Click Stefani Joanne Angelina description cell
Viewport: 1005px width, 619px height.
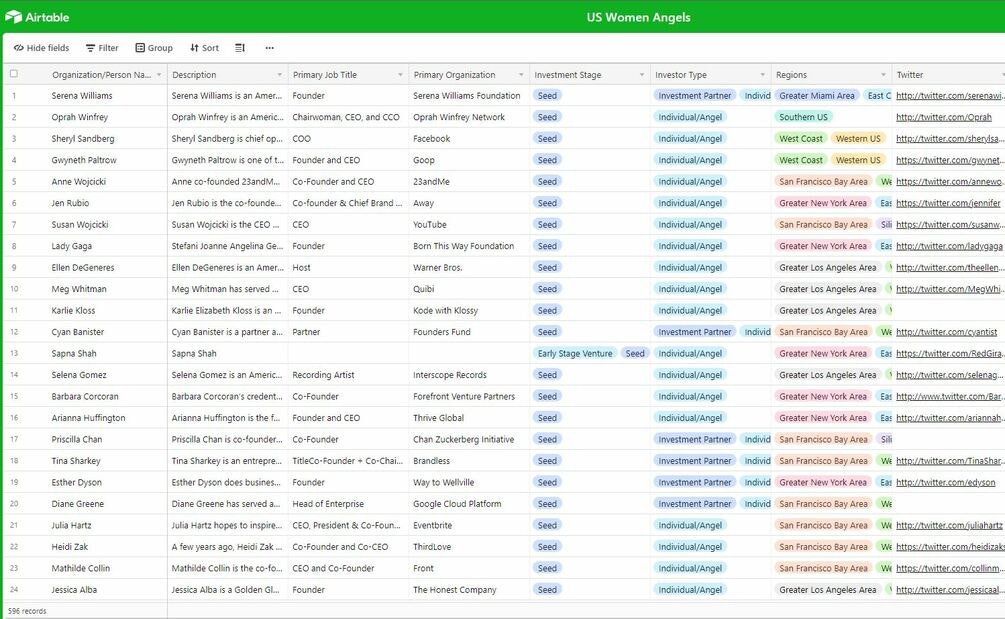[x=228, y=246]
